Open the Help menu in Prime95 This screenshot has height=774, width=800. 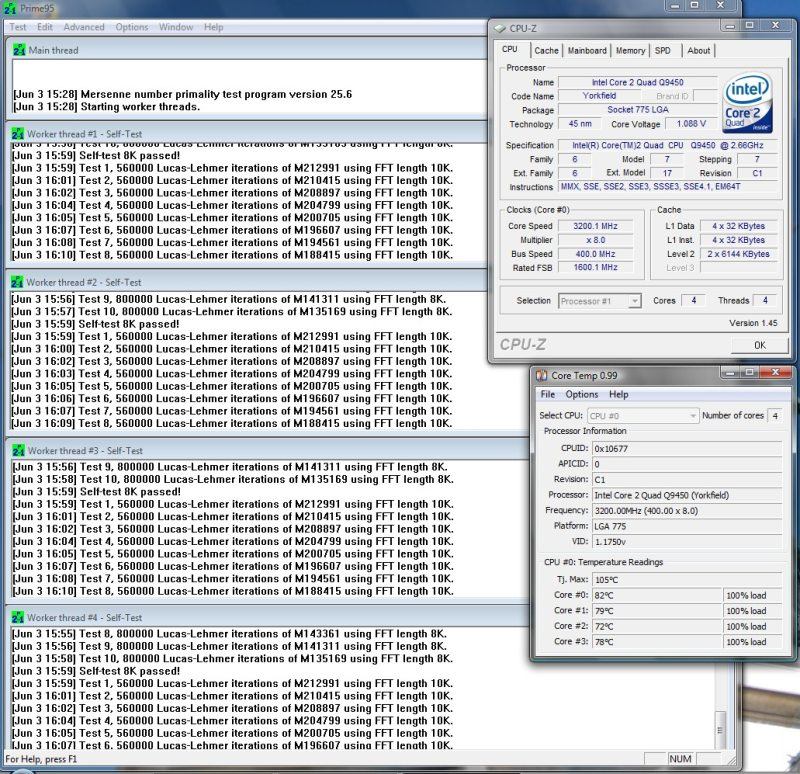(214, 27)
